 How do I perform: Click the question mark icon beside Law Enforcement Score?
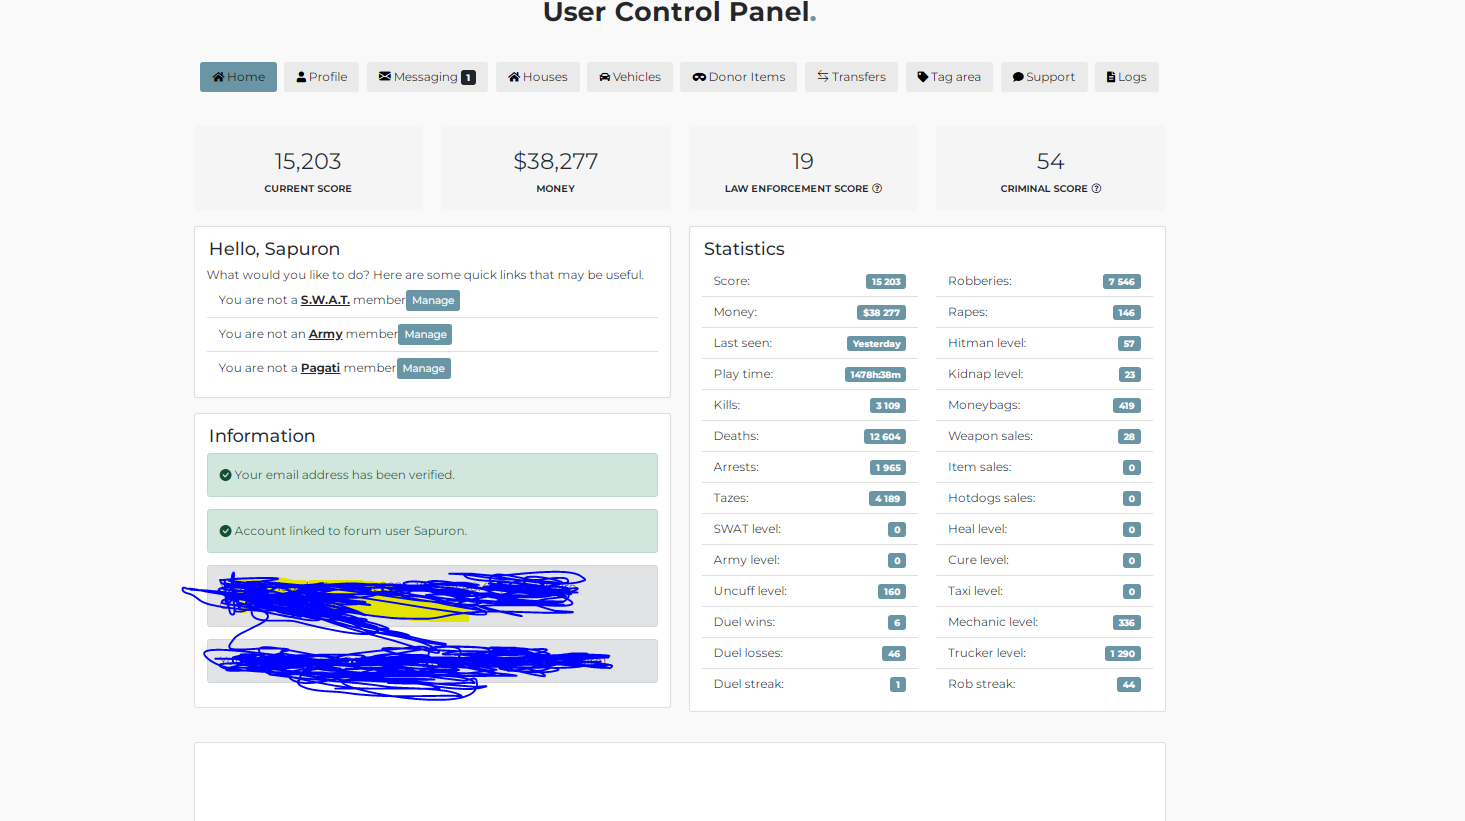tap(877, 189)
